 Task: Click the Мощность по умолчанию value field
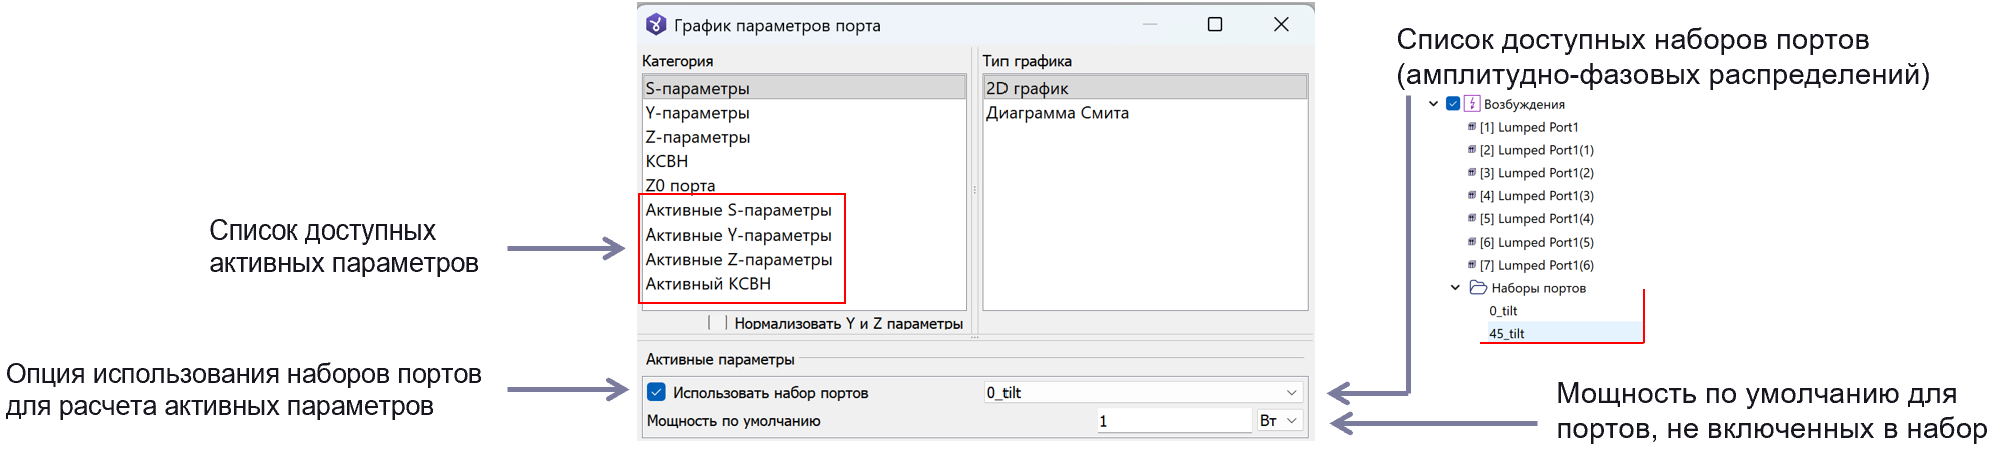point(1174,421)
